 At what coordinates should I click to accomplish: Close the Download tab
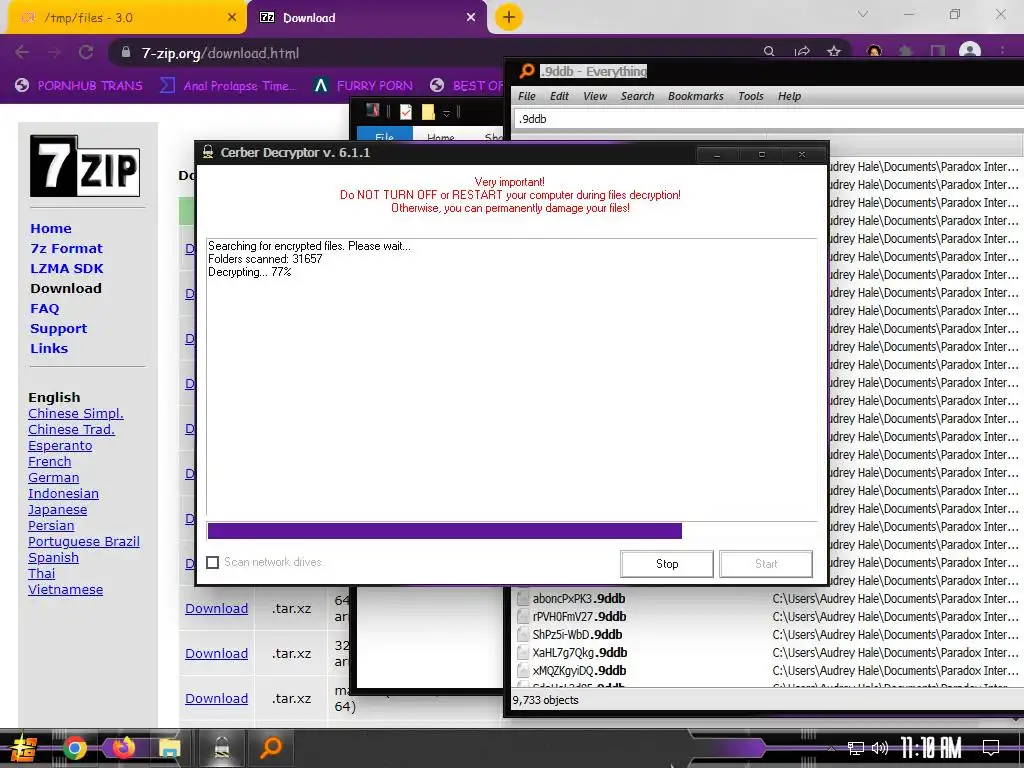coord(471,18)
